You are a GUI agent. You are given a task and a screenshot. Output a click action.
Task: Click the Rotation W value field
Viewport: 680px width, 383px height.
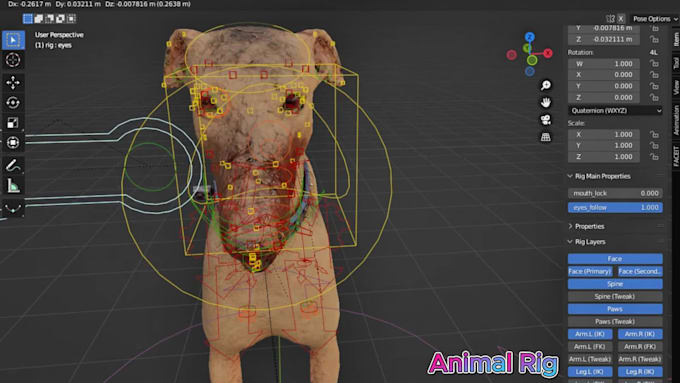pos(604,64)
